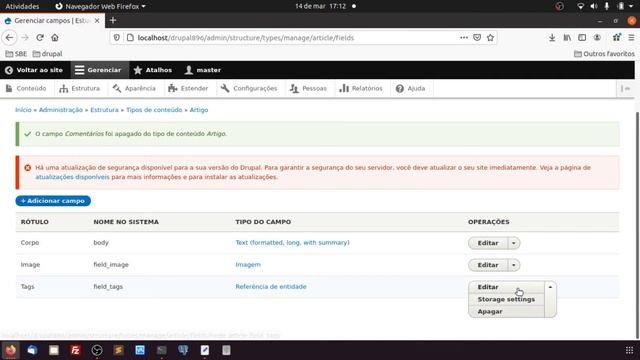
Task: Open Thunderbird mail from the dock
Action: click(x=32, y=350)
